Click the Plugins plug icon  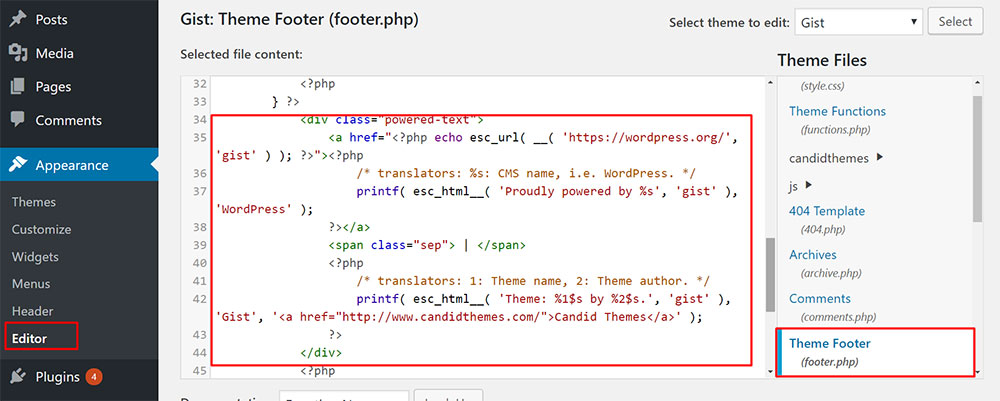coord(17,377)
